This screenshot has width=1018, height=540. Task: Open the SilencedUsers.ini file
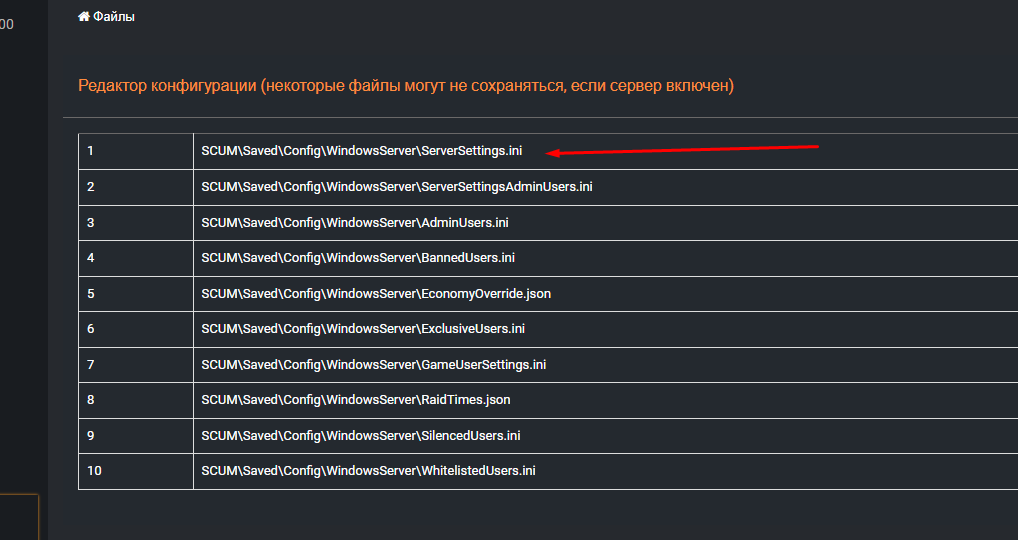[361, 436]
